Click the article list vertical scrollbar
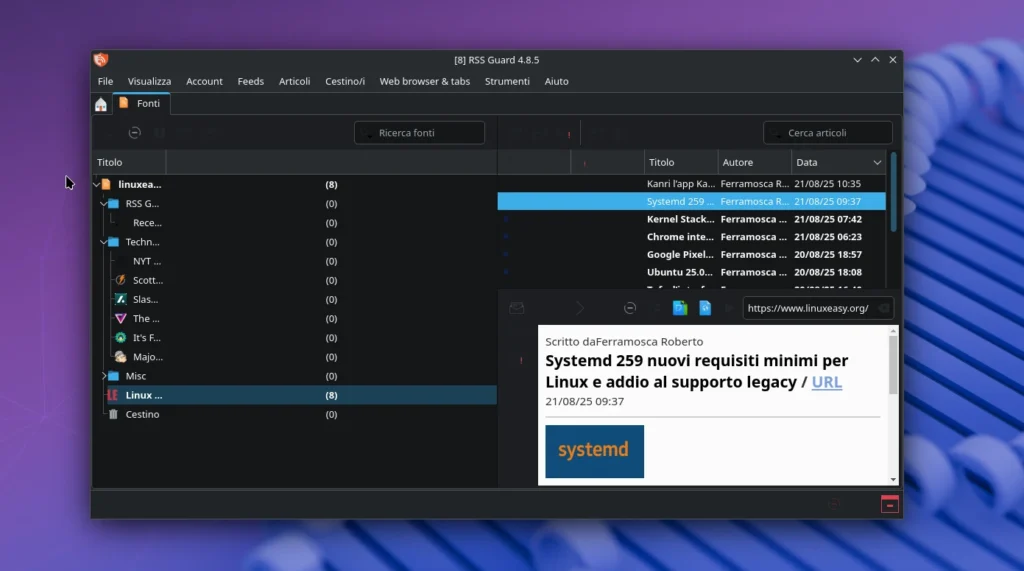 click(893, 192)
